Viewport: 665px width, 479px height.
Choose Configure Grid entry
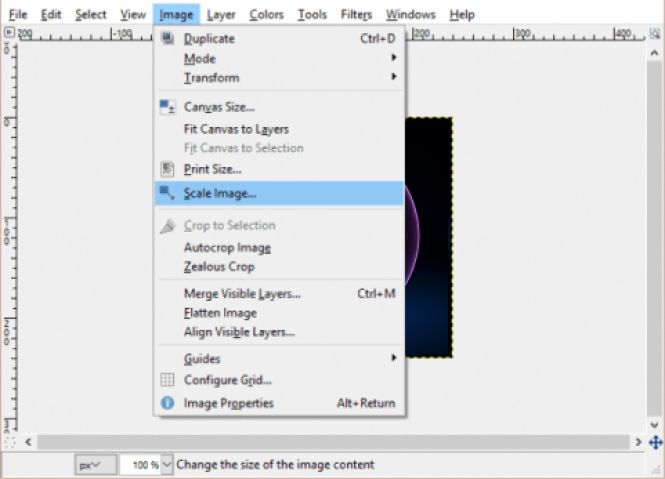279,380
